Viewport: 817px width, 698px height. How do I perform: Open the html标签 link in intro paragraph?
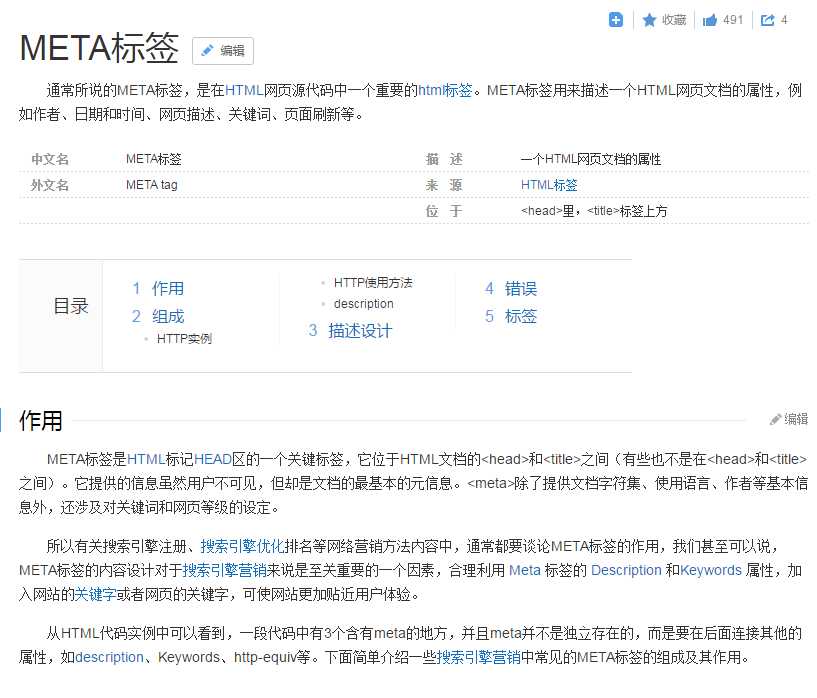coord(445,90)
